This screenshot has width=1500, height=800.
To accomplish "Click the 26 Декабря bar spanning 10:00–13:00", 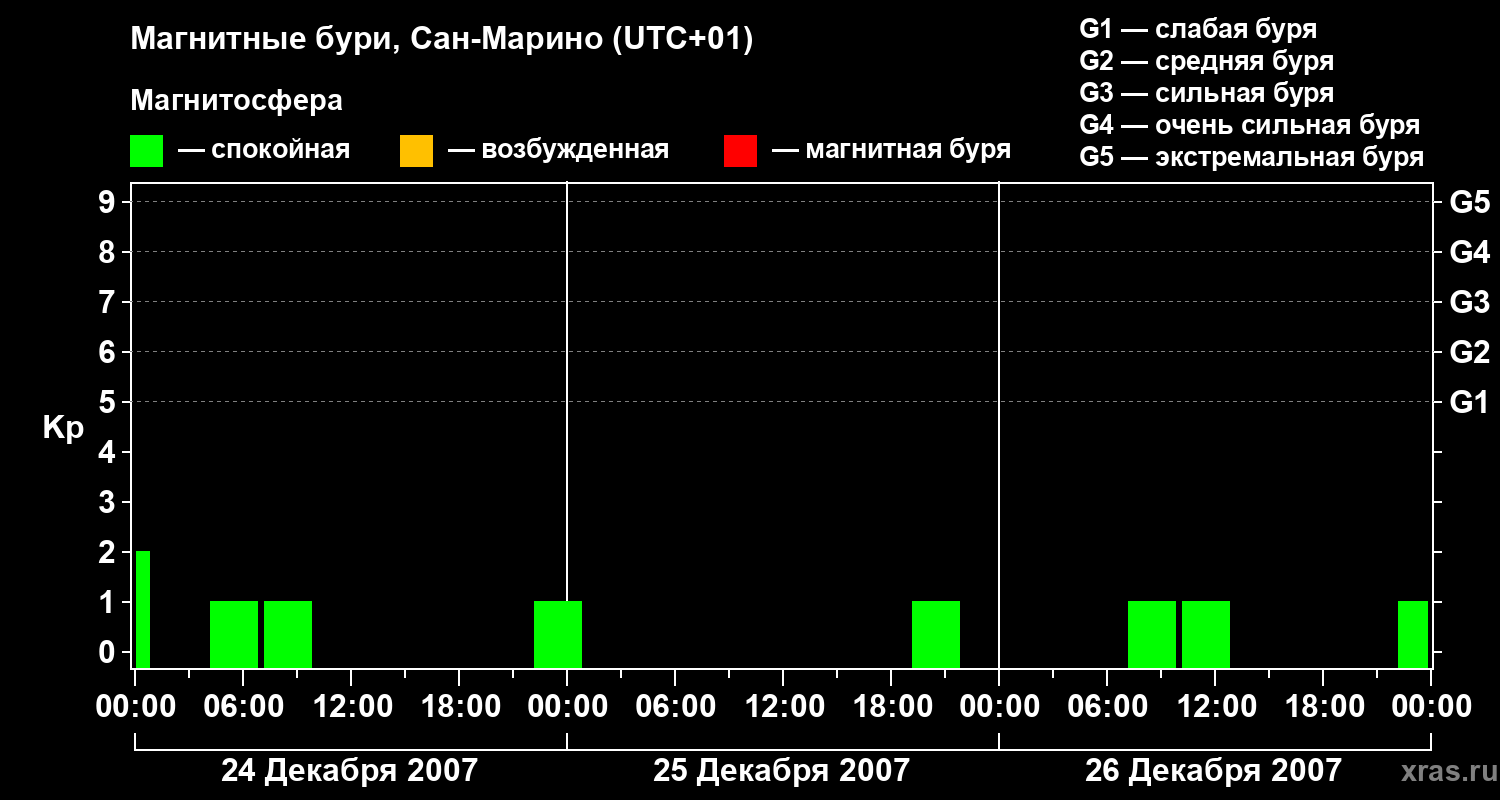I will (1206, 634).
